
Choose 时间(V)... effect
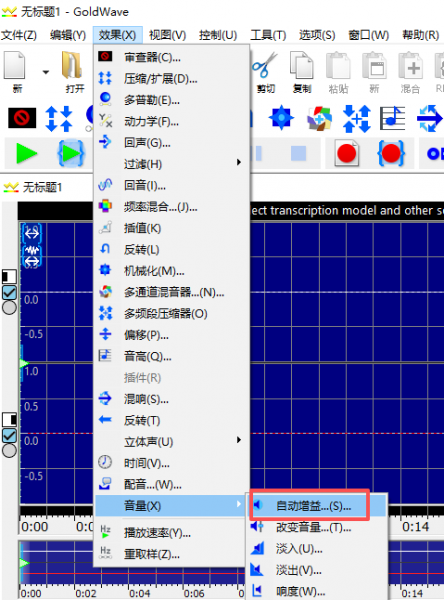(171, 463)
